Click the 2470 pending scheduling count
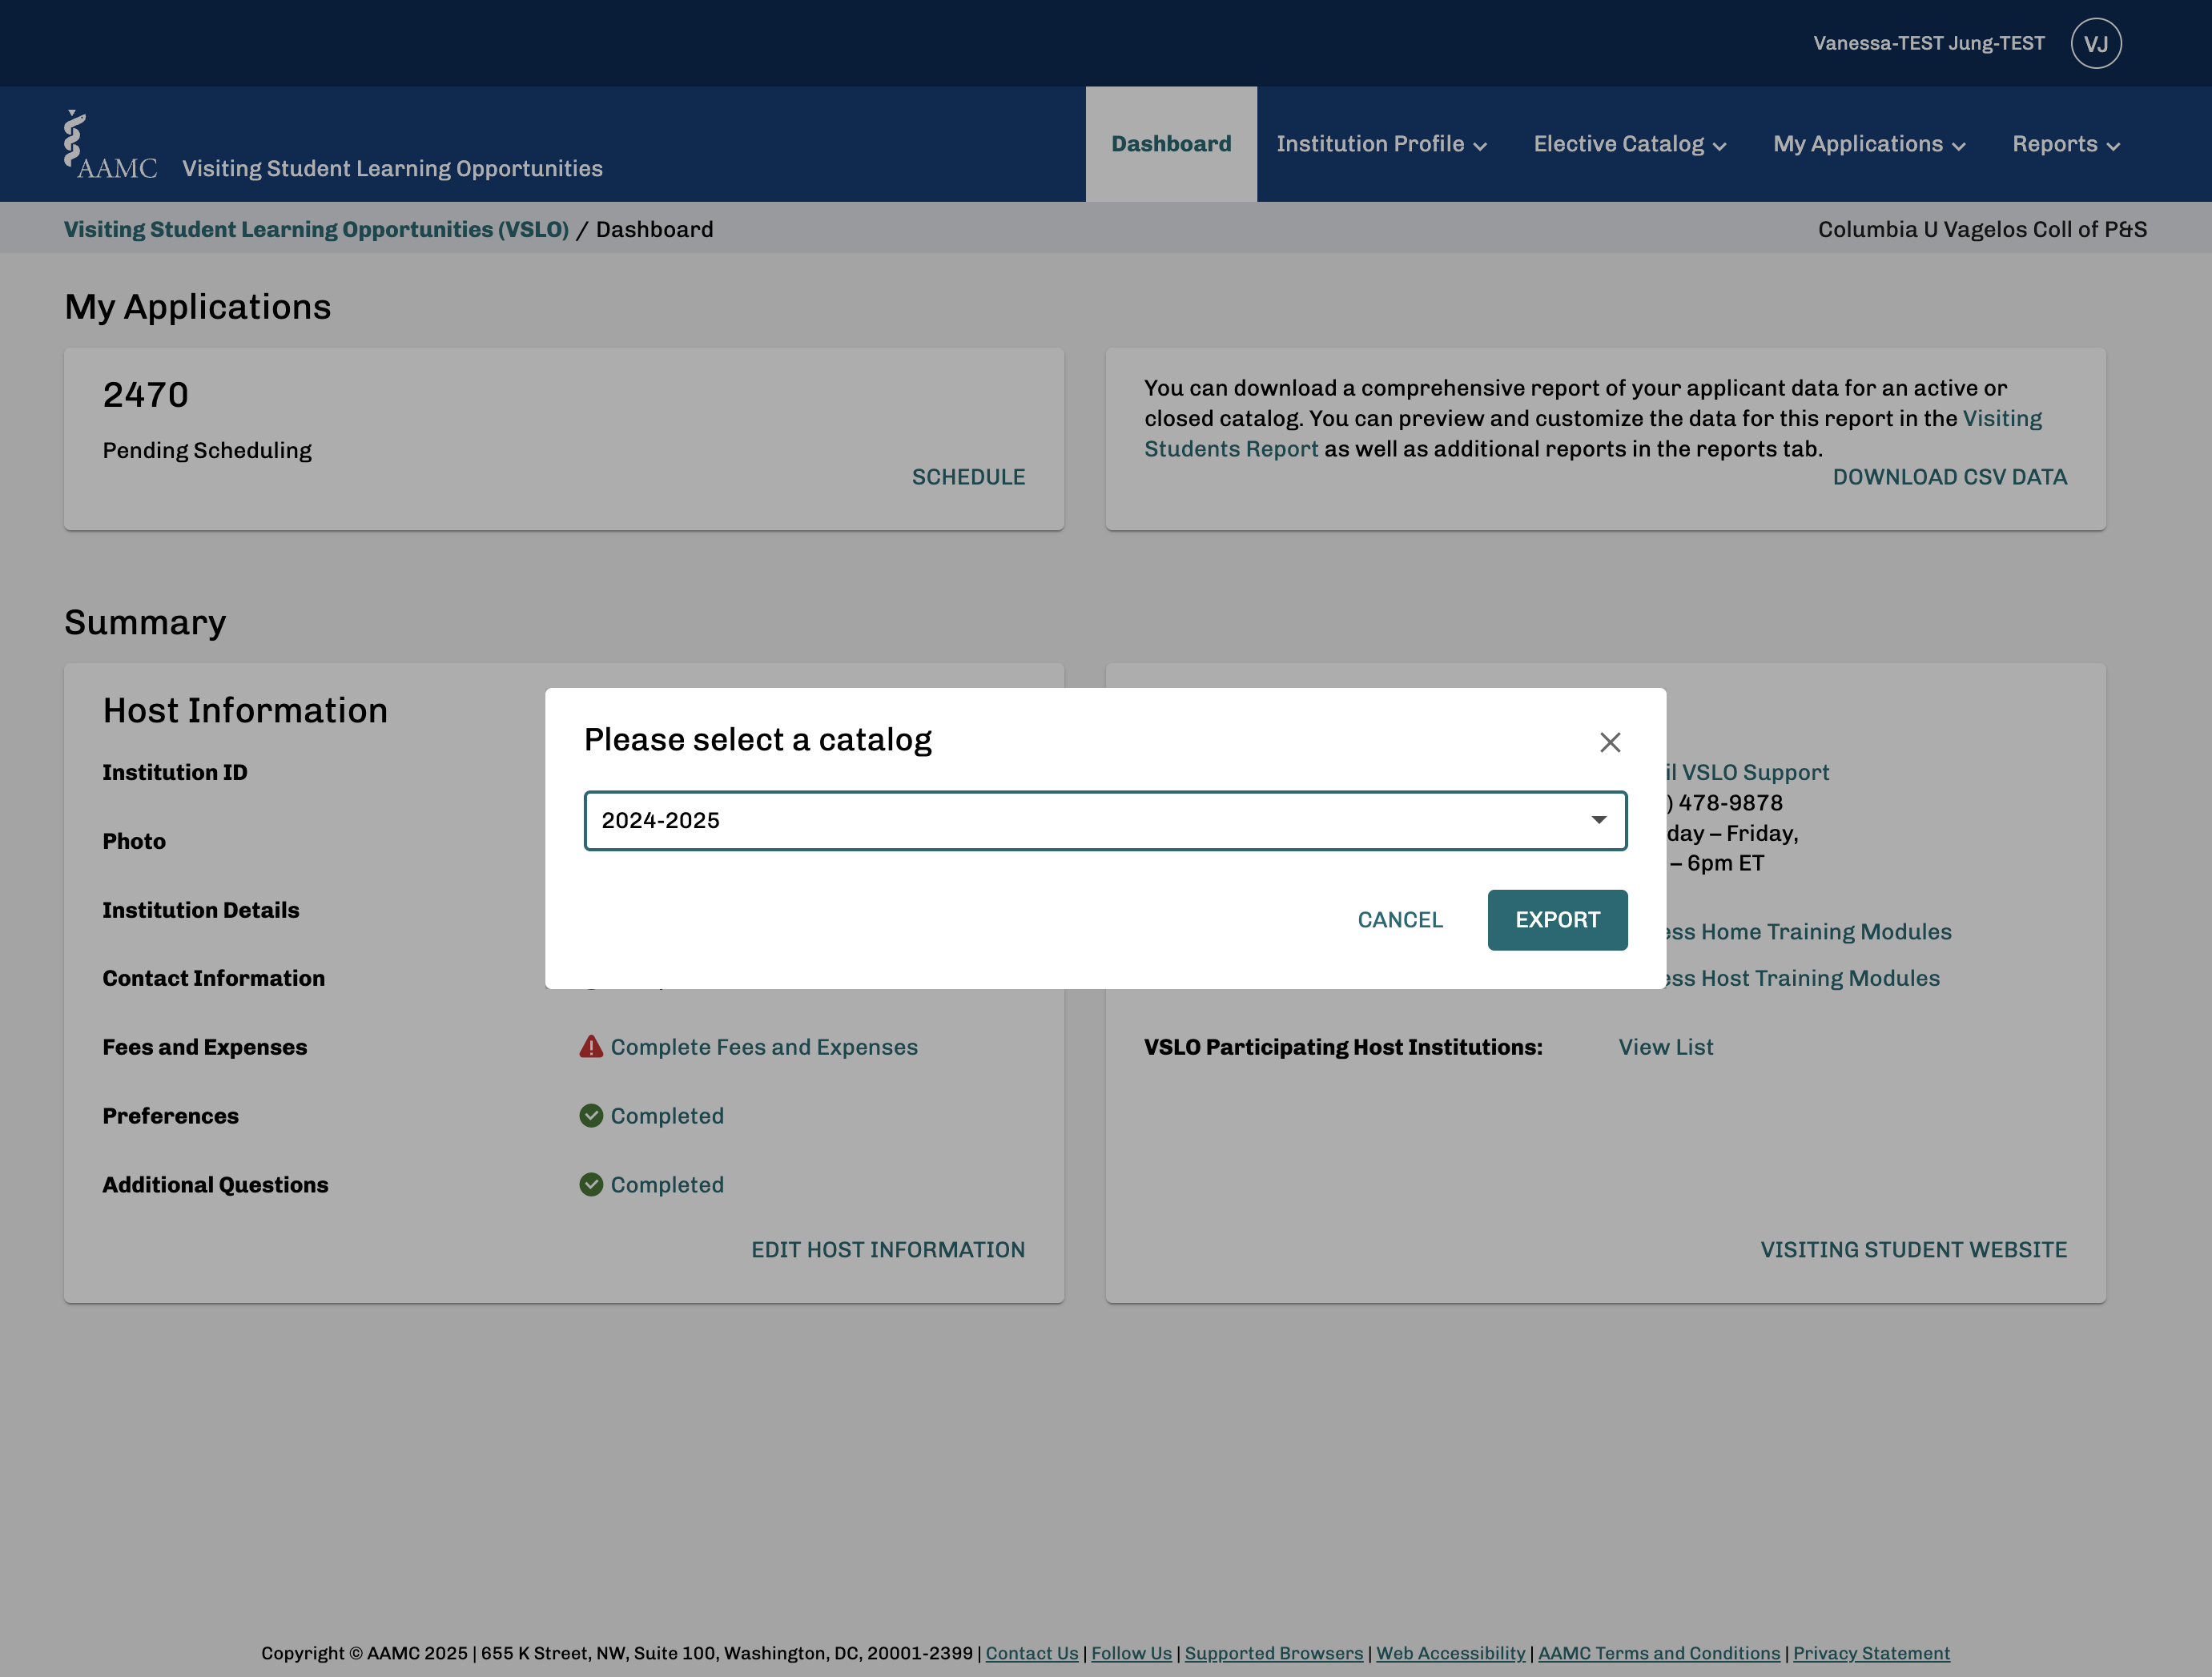 tap(146, 395)
